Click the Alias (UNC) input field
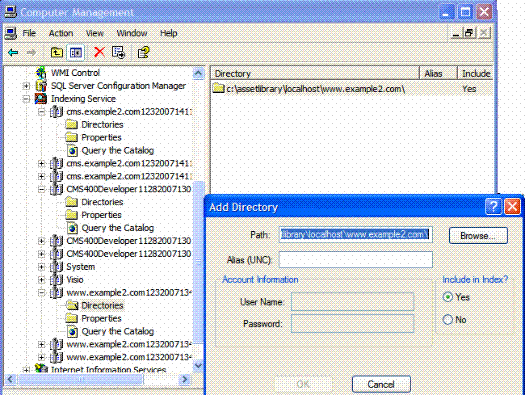The height and width of the screenshot is (395, 525). point(356,259)
